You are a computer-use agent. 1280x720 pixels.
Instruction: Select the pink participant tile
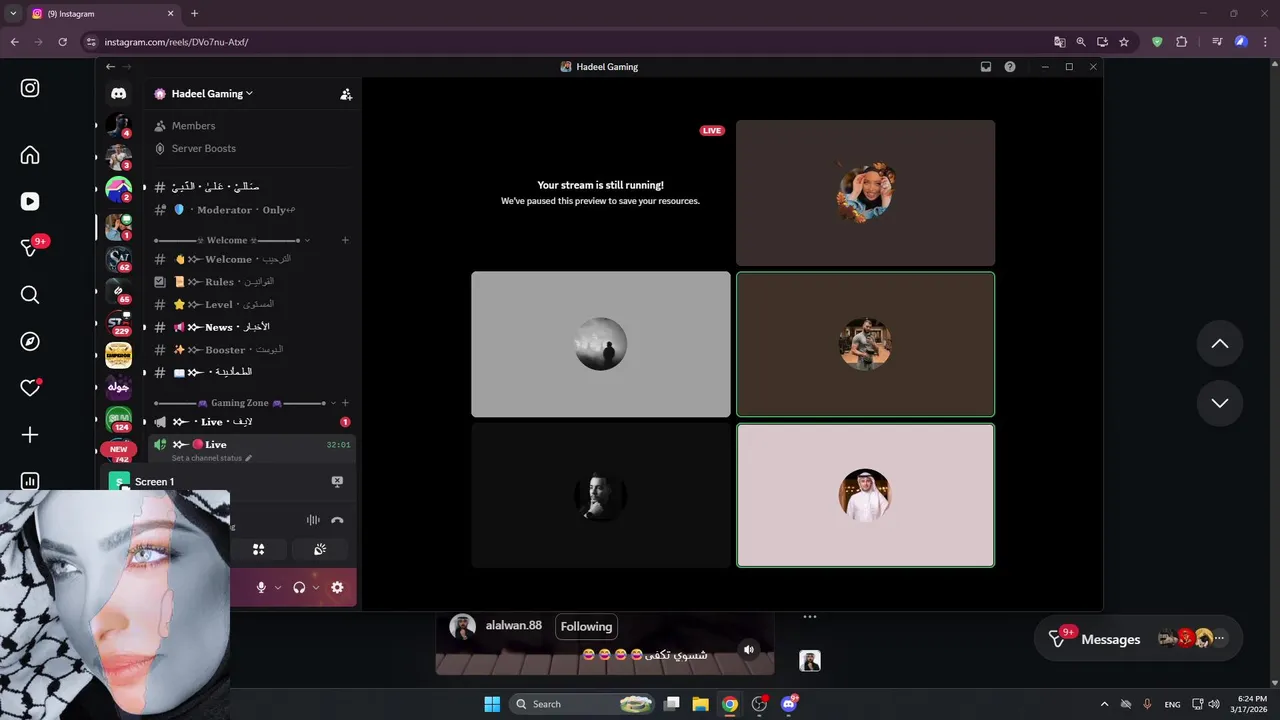pos(866,495)
